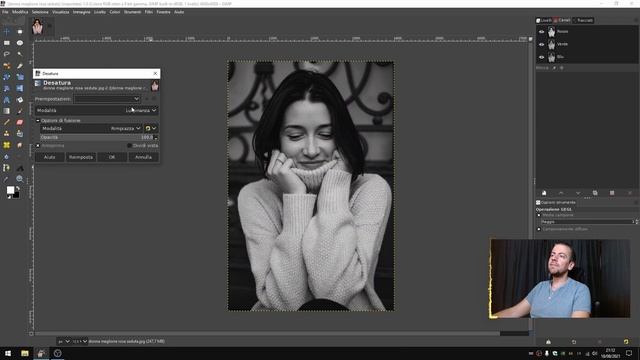Viewport: 640px width, 360px height.
Task: Select the Bucket Fill tool
Action: pyautogui.click(x=20, y=100)
